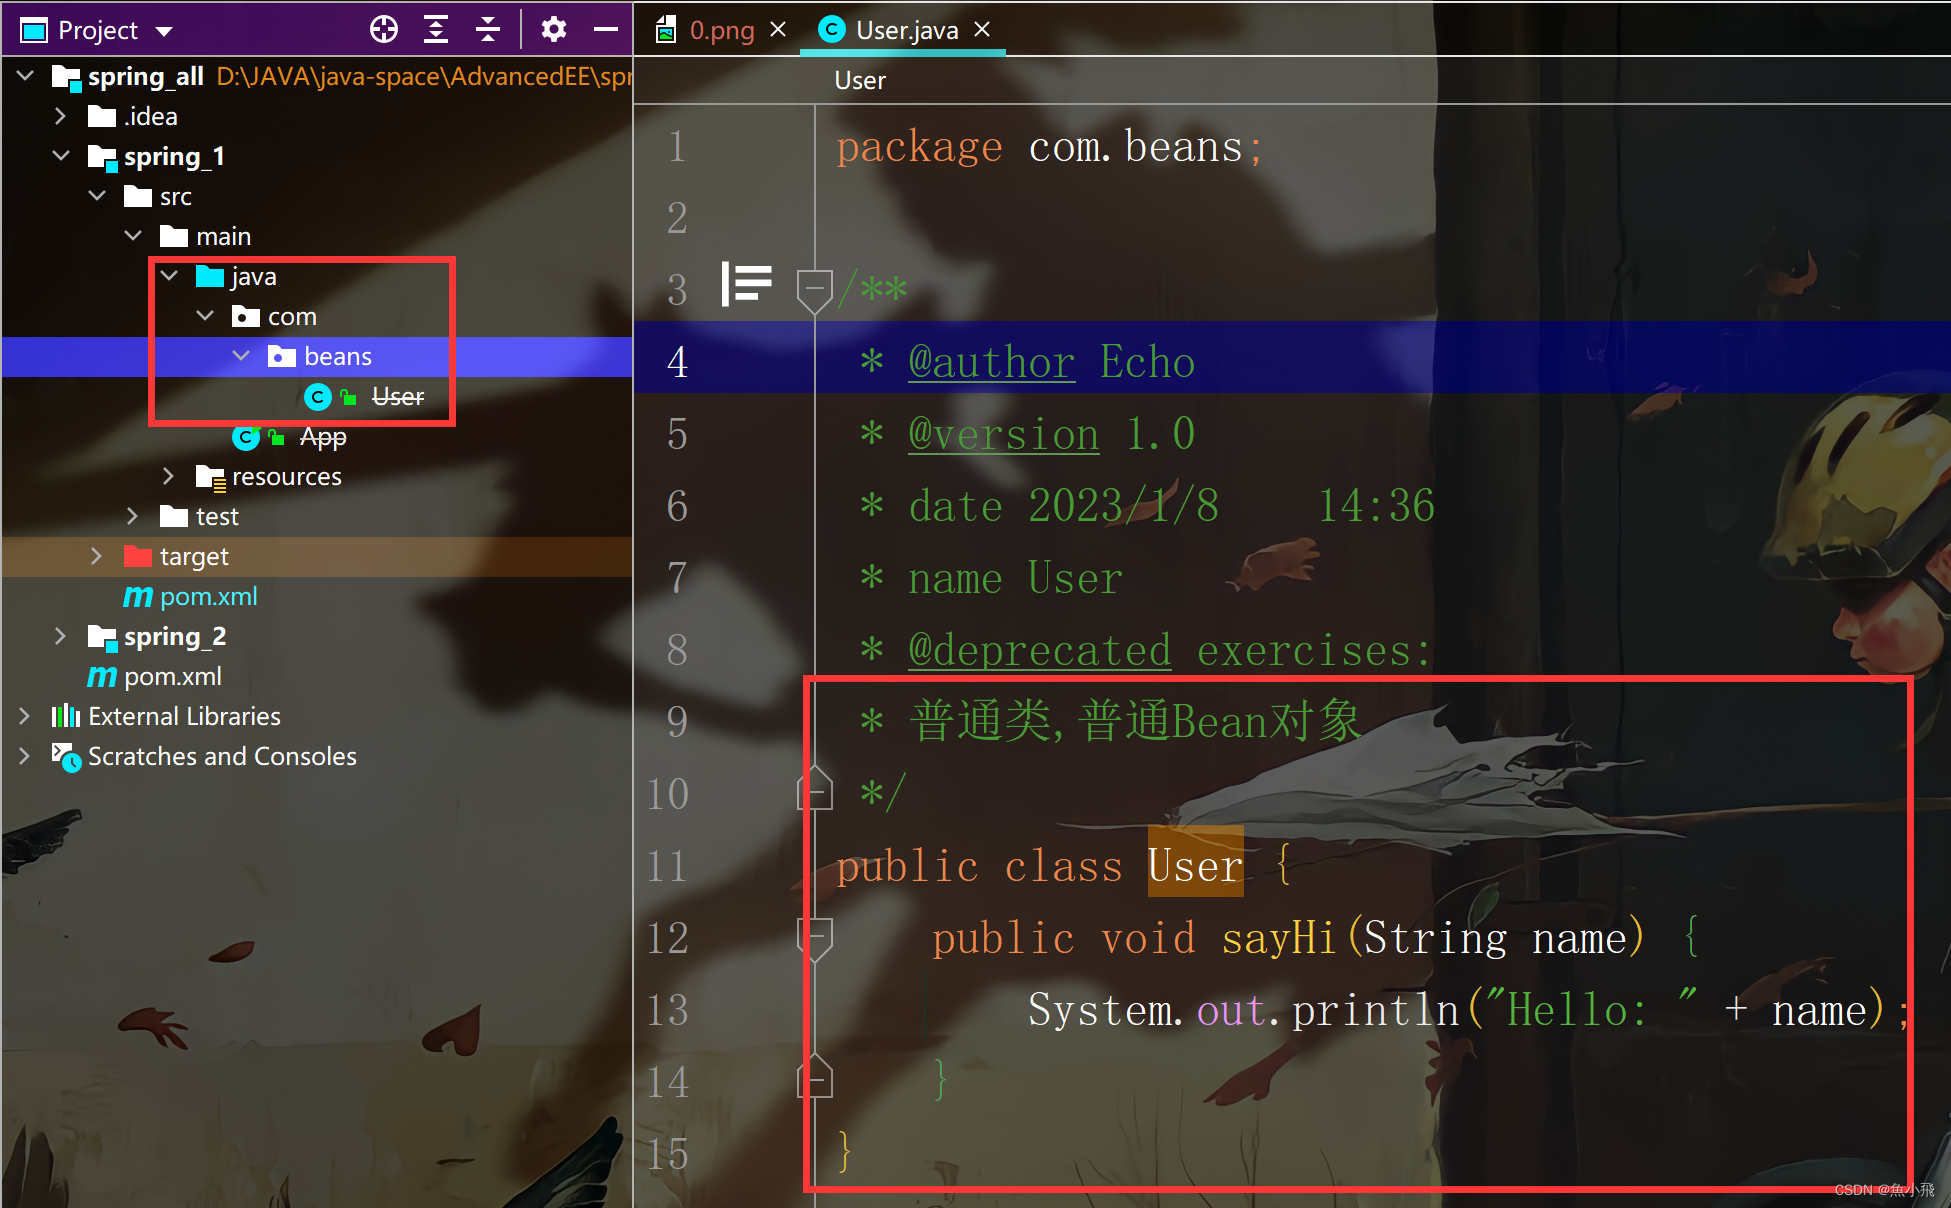Select the App class in the project tree
This screenshot has height=1208, width=1951.
[x=321, y=437]
